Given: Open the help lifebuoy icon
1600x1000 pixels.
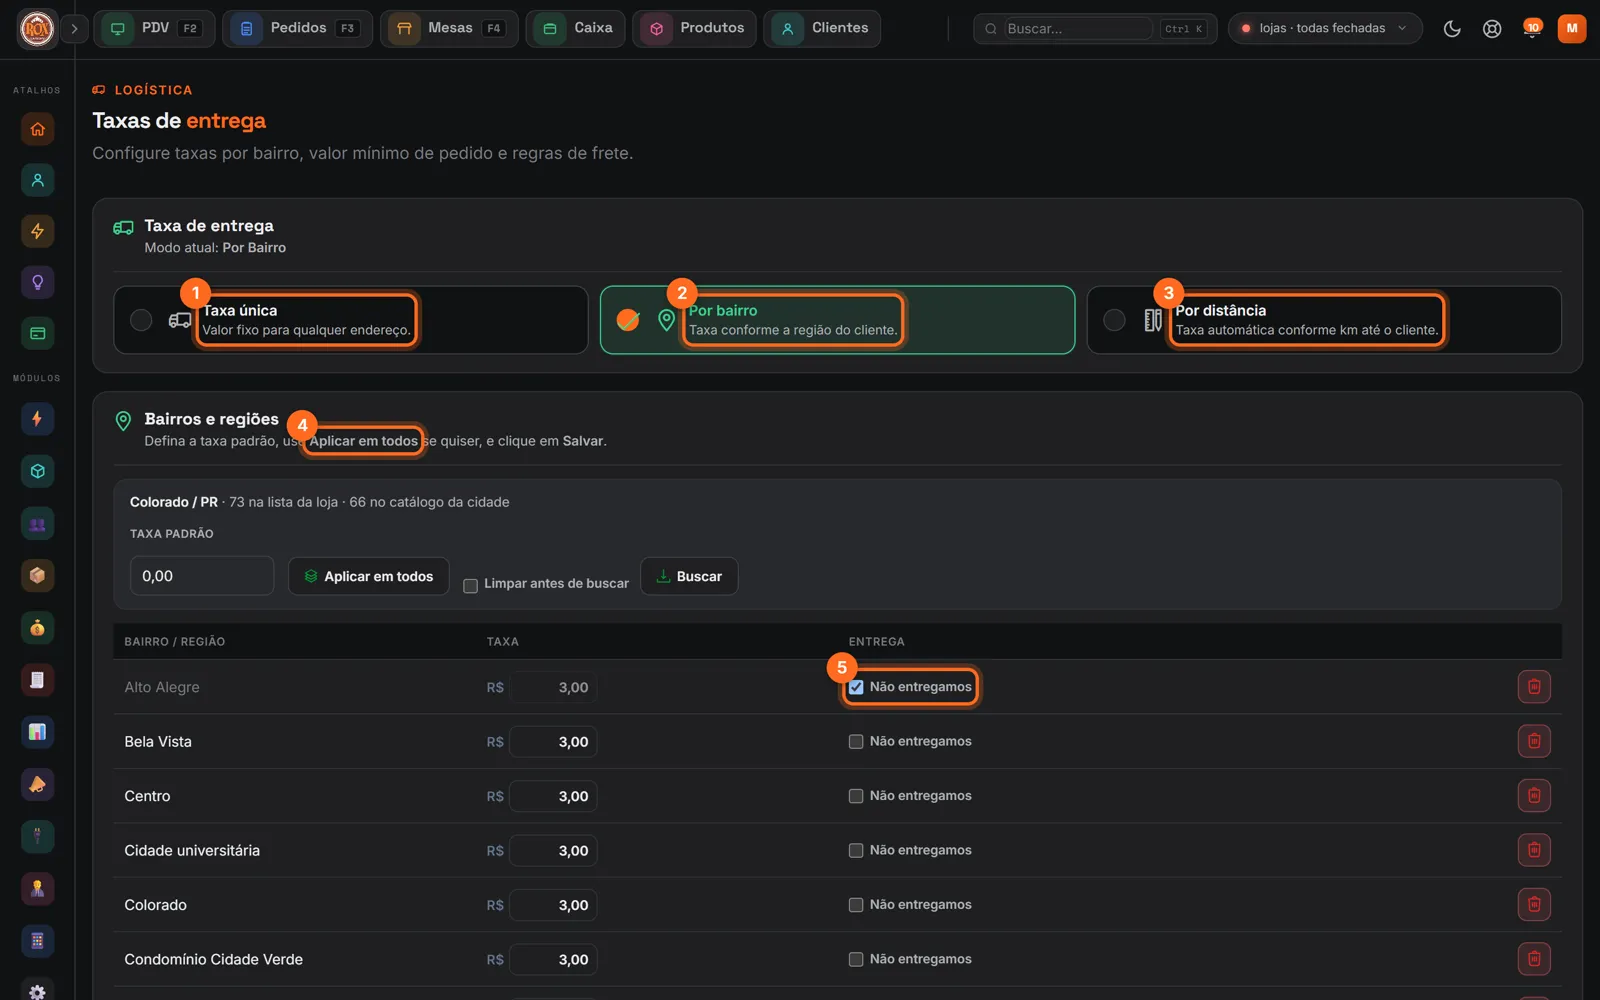Looking at the screenshot, I should pos(1492,29).
